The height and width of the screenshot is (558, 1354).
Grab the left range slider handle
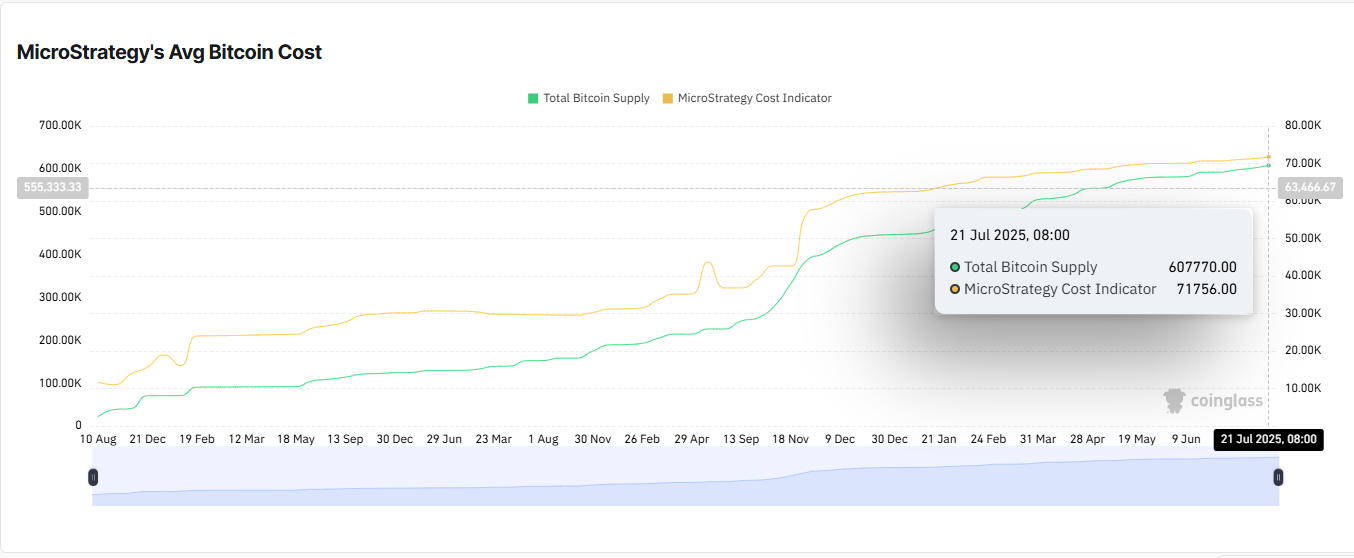93,478
